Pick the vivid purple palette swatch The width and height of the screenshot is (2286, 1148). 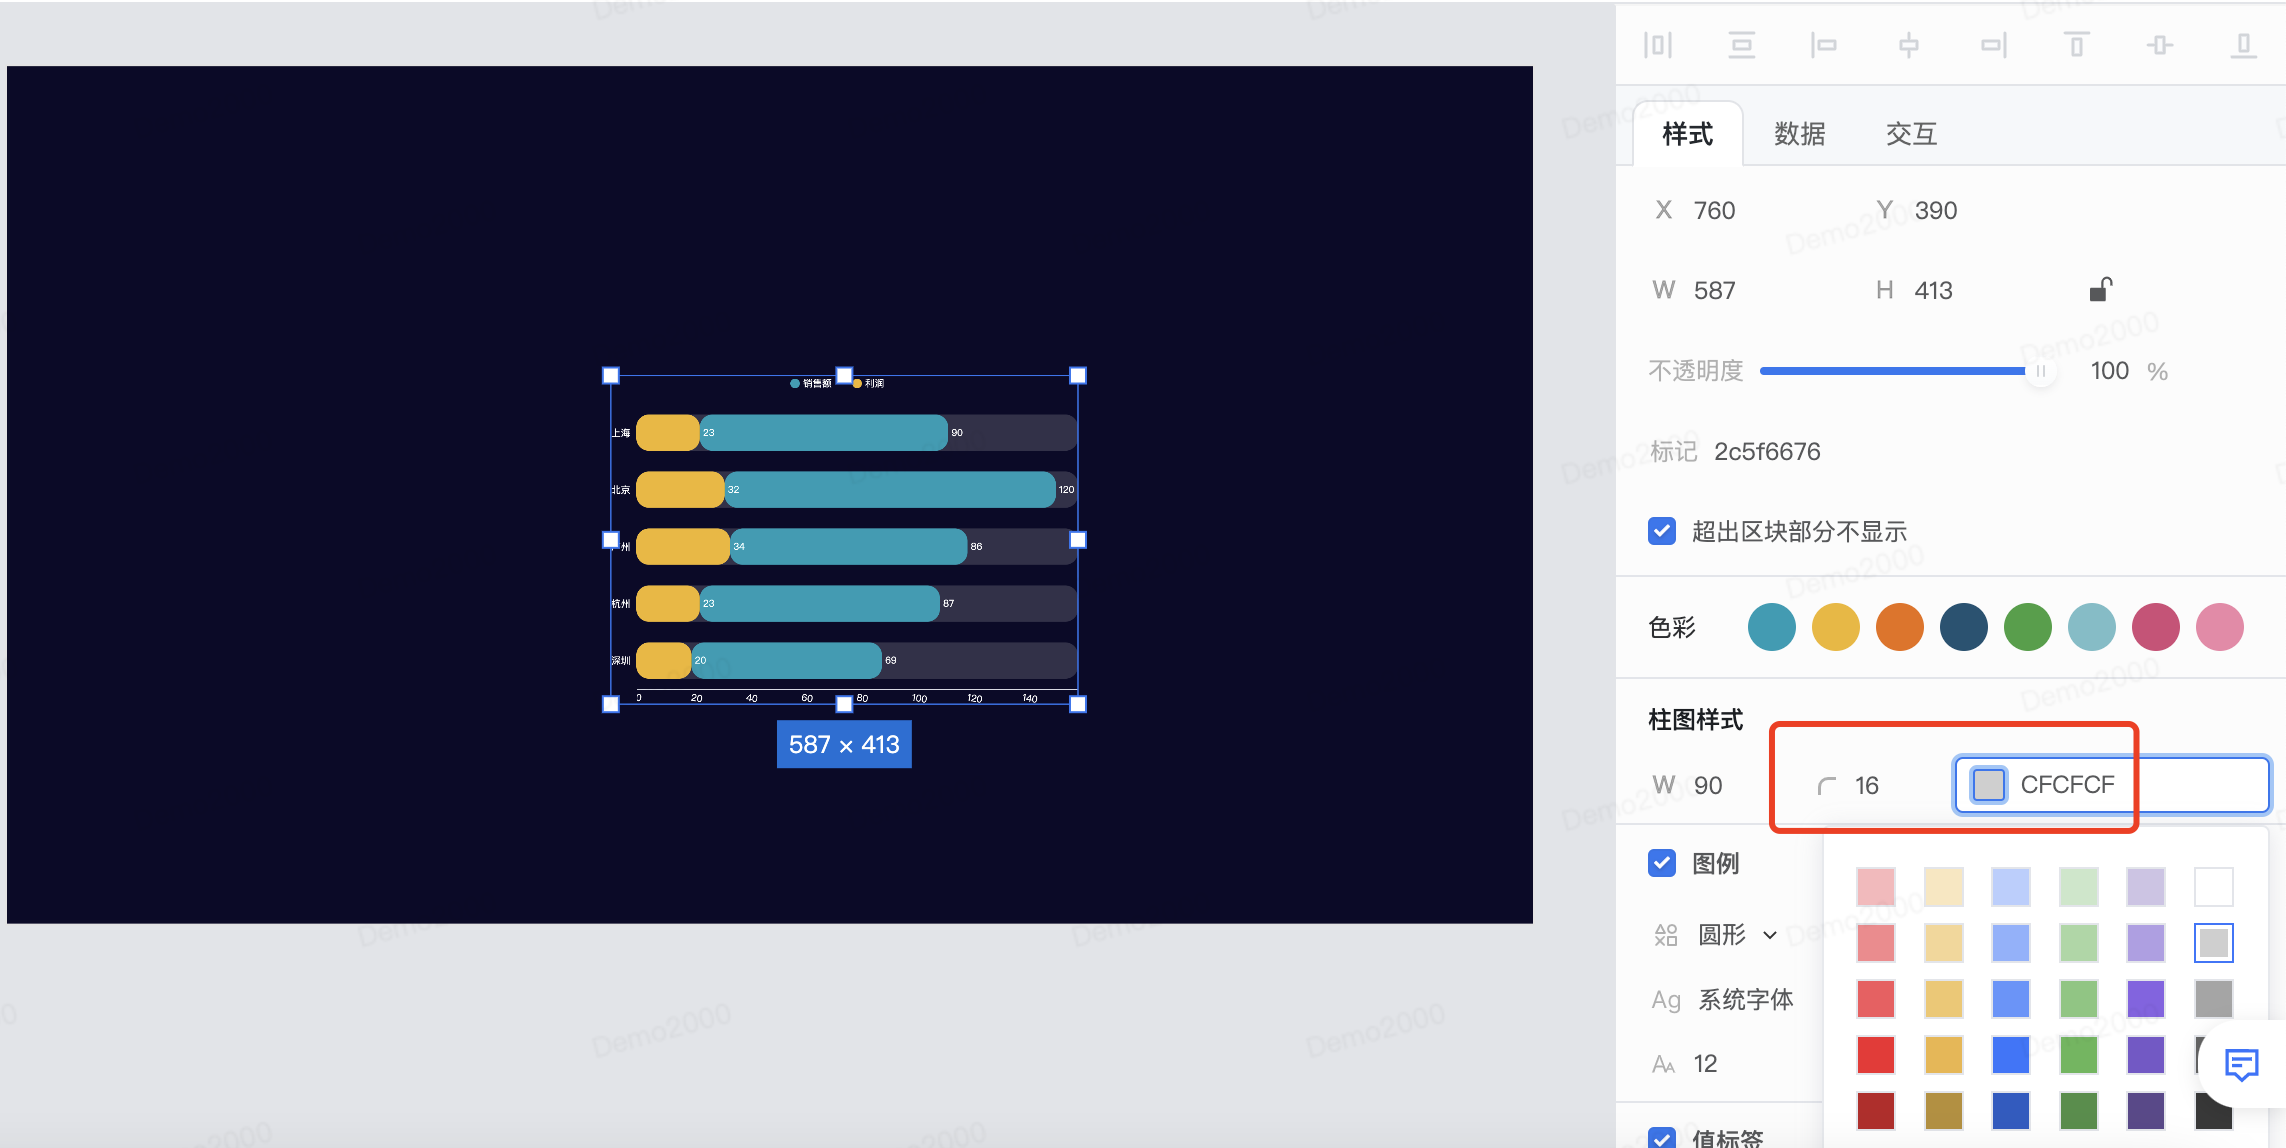(x=2146, y=999)
